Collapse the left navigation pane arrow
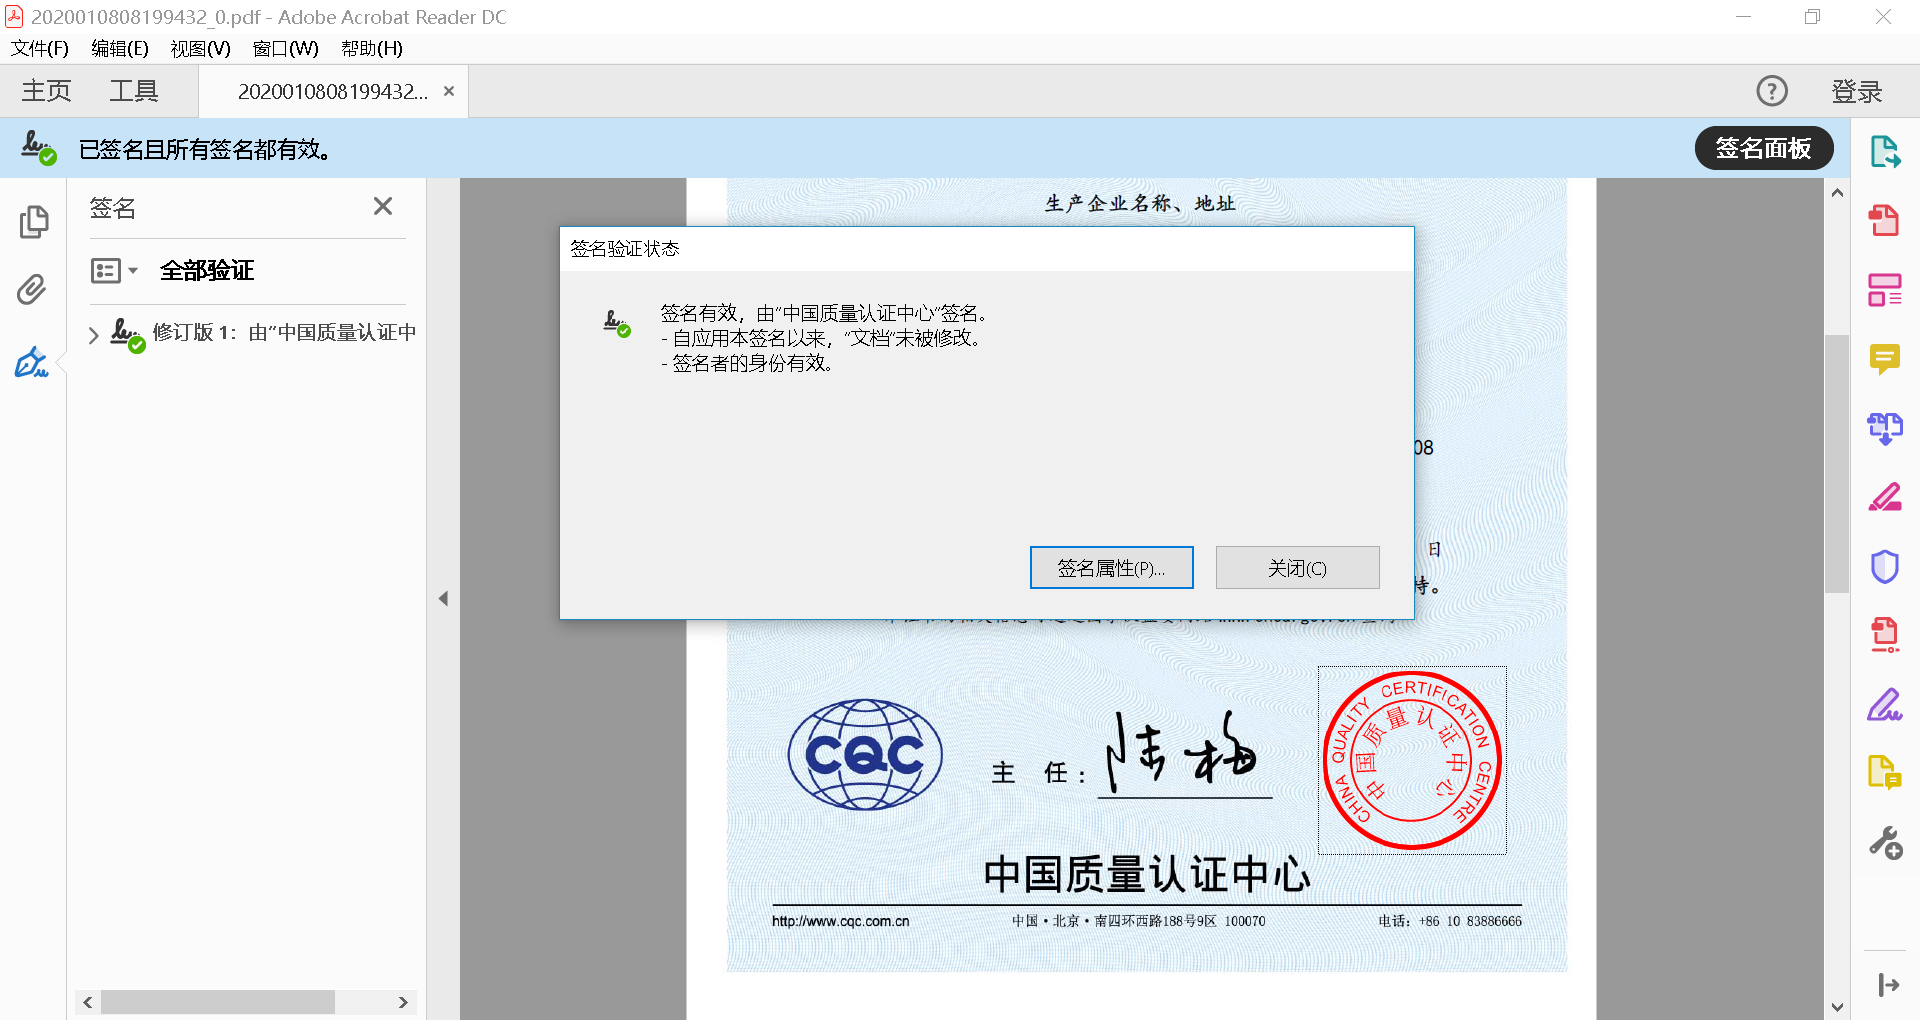The image size is (1920, 1020). [443, 599]
